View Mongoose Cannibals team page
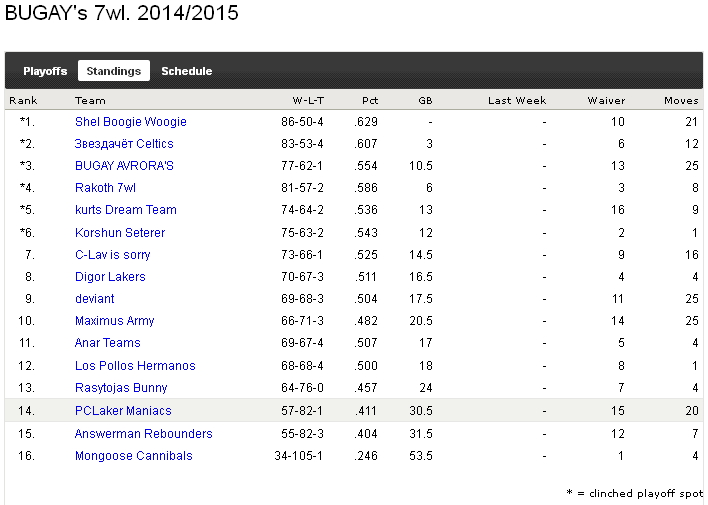Image resolution: width=708 pixels, height=505 pixels. (x=133, y=456)
